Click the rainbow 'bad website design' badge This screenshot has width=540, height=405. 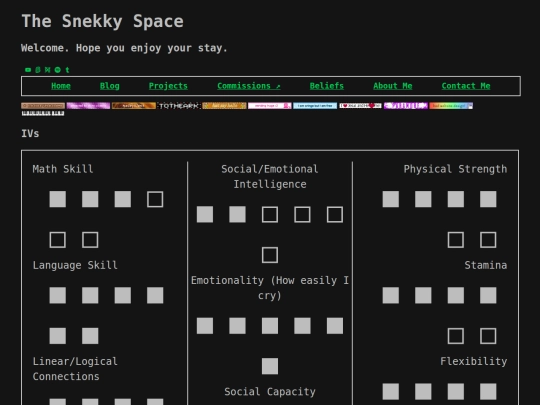(451, 106)
